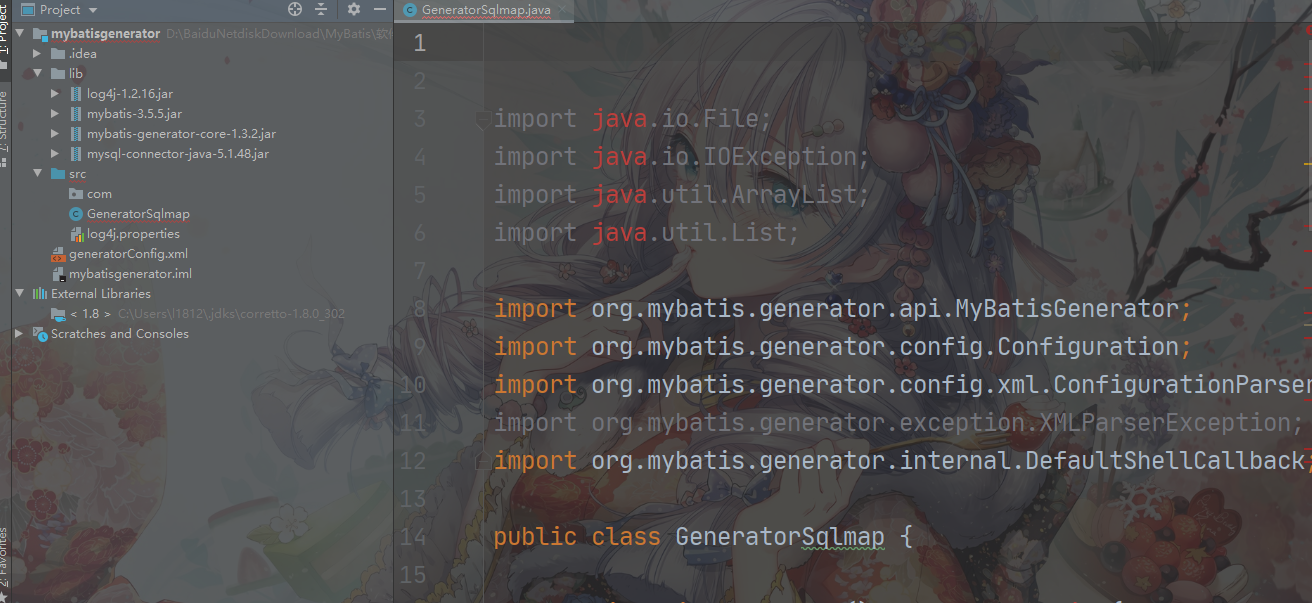
Task: Click the Java class icon on editor tab
Action: (x=410, y=10)
